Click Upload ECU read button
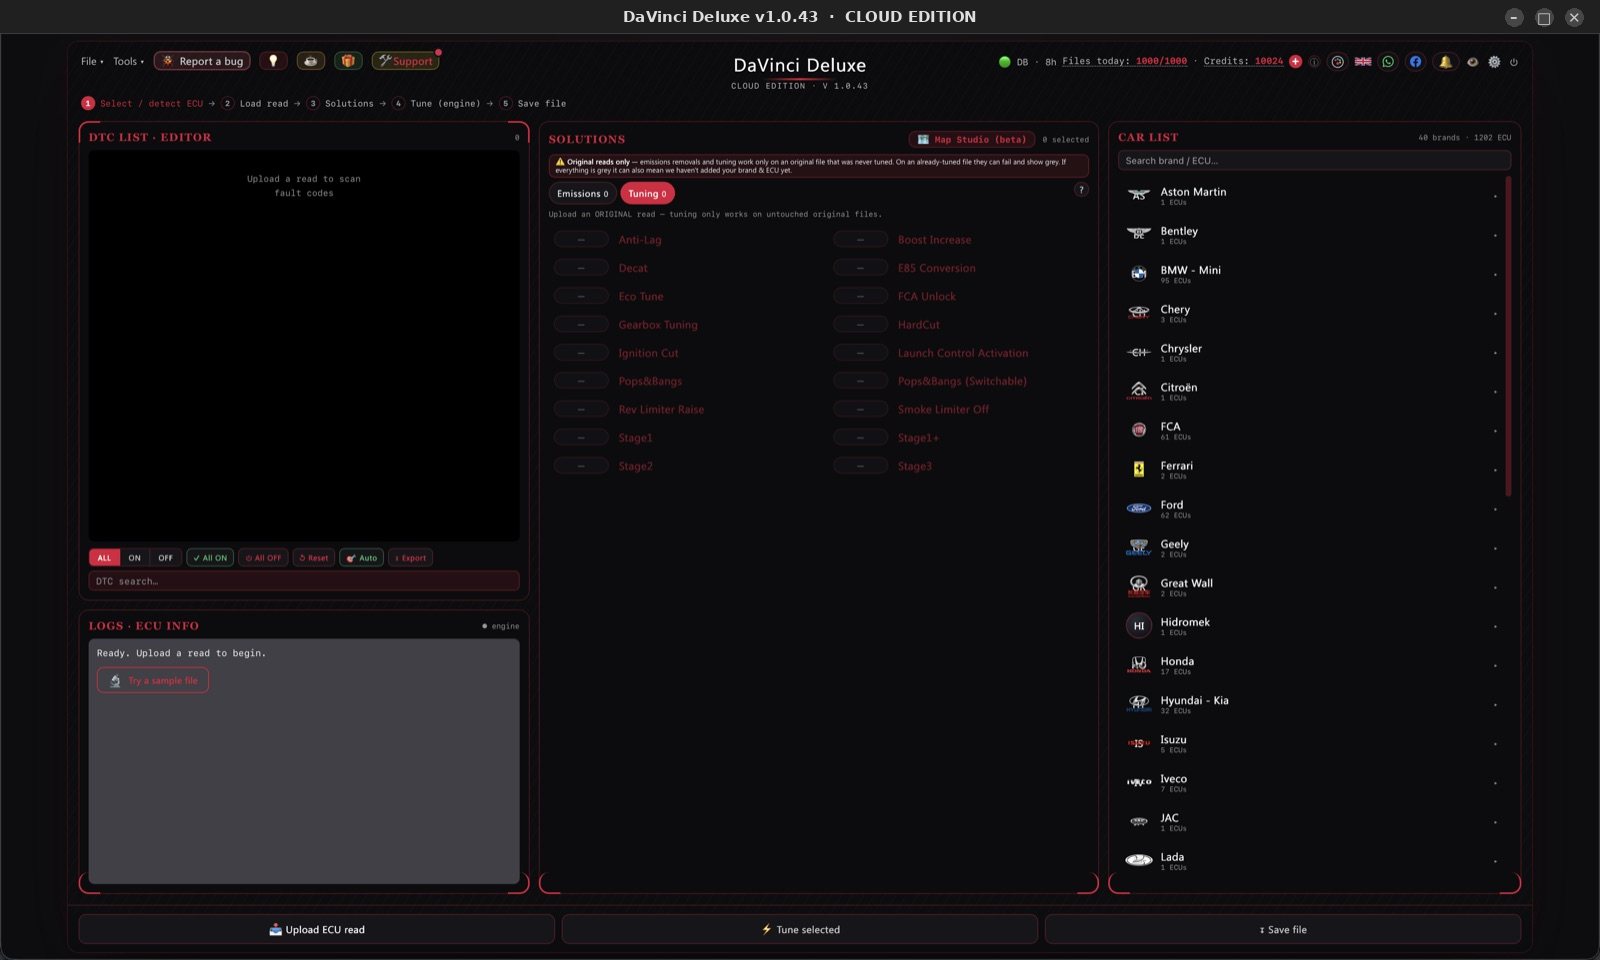The image size is (1600, 960). [317, 929]
